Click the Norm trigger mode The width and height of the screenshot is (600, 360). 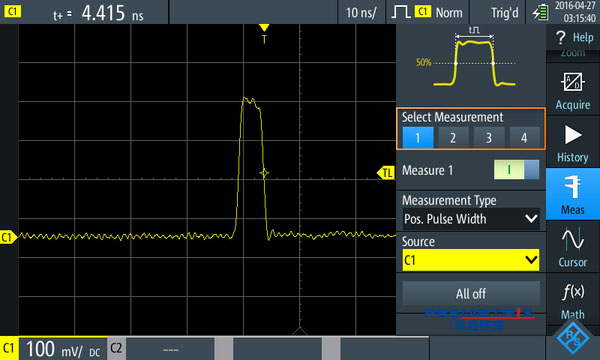[449, 13]
